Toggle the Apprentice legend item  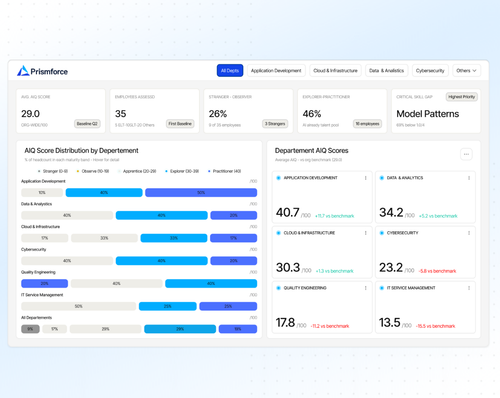coord(137,171)
